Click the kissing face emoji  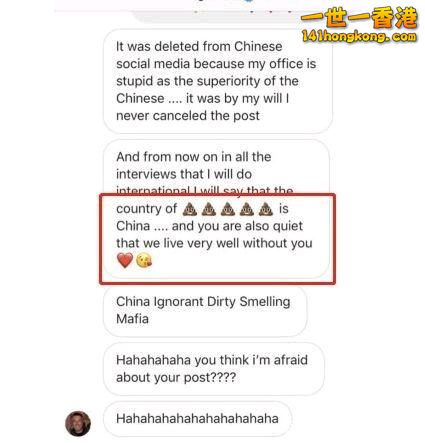(x=144, y=260)
